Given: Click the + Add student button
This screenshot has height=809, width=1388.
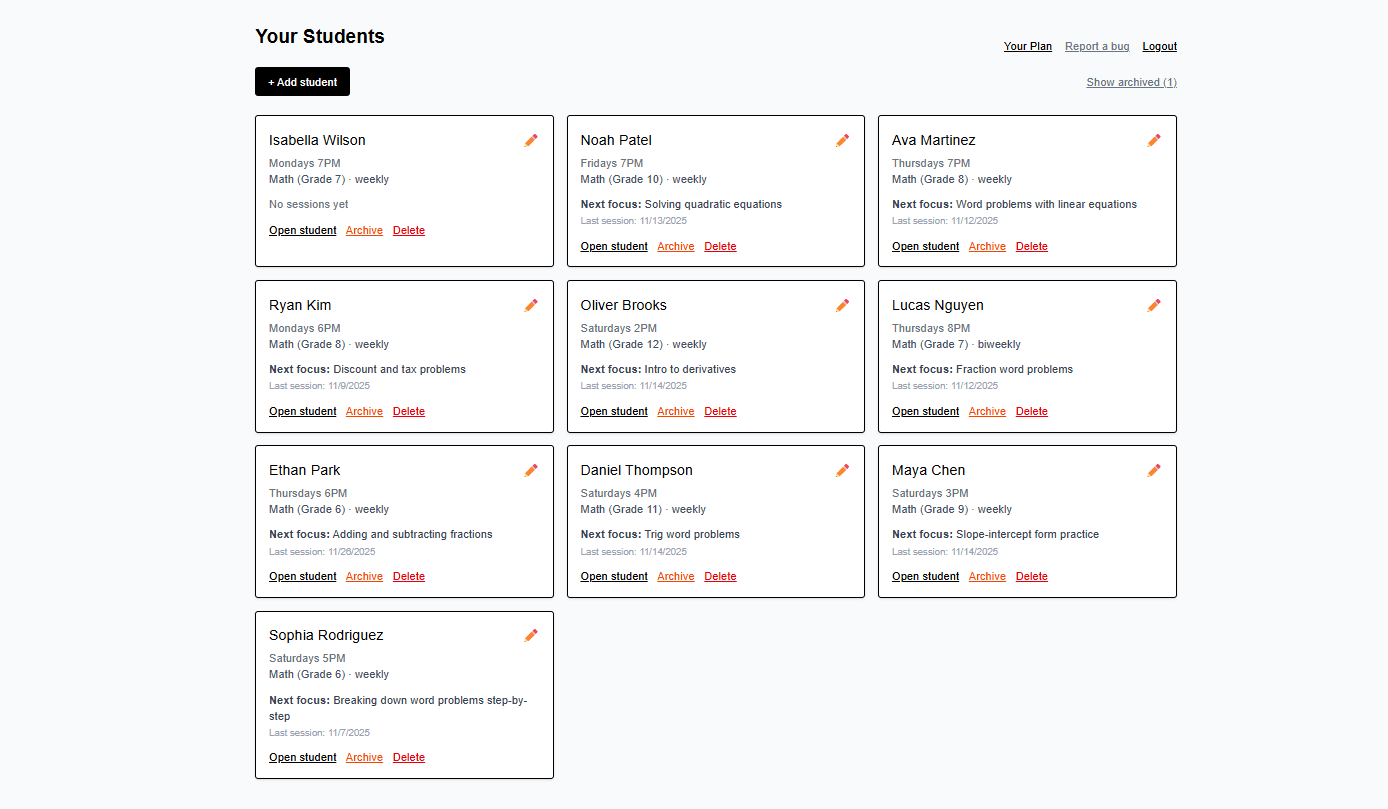Looking at the screenshot, I should tap(302, 81).
